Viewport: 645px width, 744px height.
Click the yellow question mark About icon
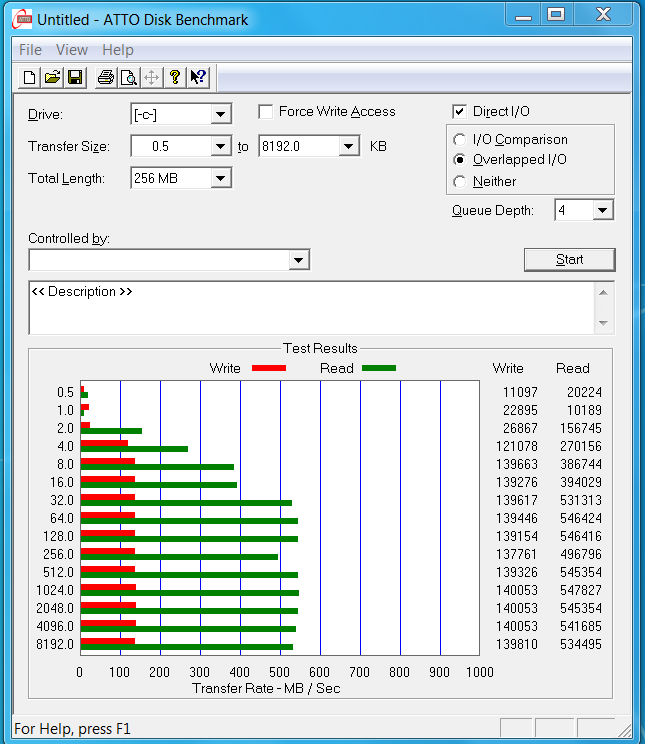(x=175, y=77)
